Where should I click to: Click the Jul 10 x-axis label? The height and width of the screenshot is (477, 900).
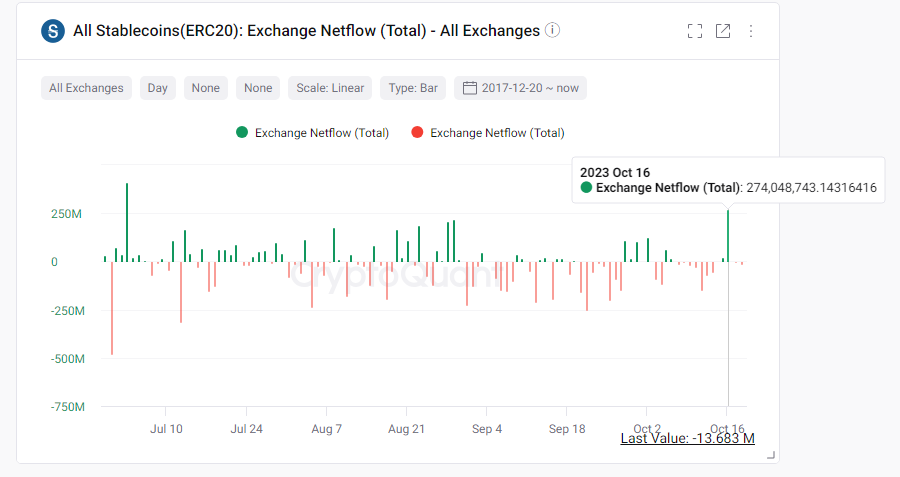[x=166, y=429]
